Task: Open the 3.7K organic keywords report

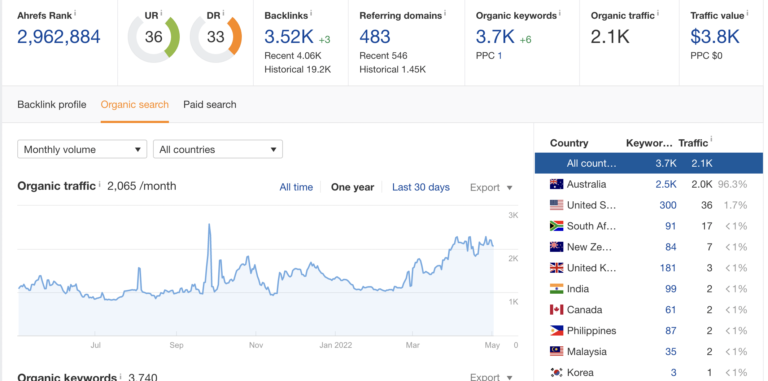Action: 495,37
